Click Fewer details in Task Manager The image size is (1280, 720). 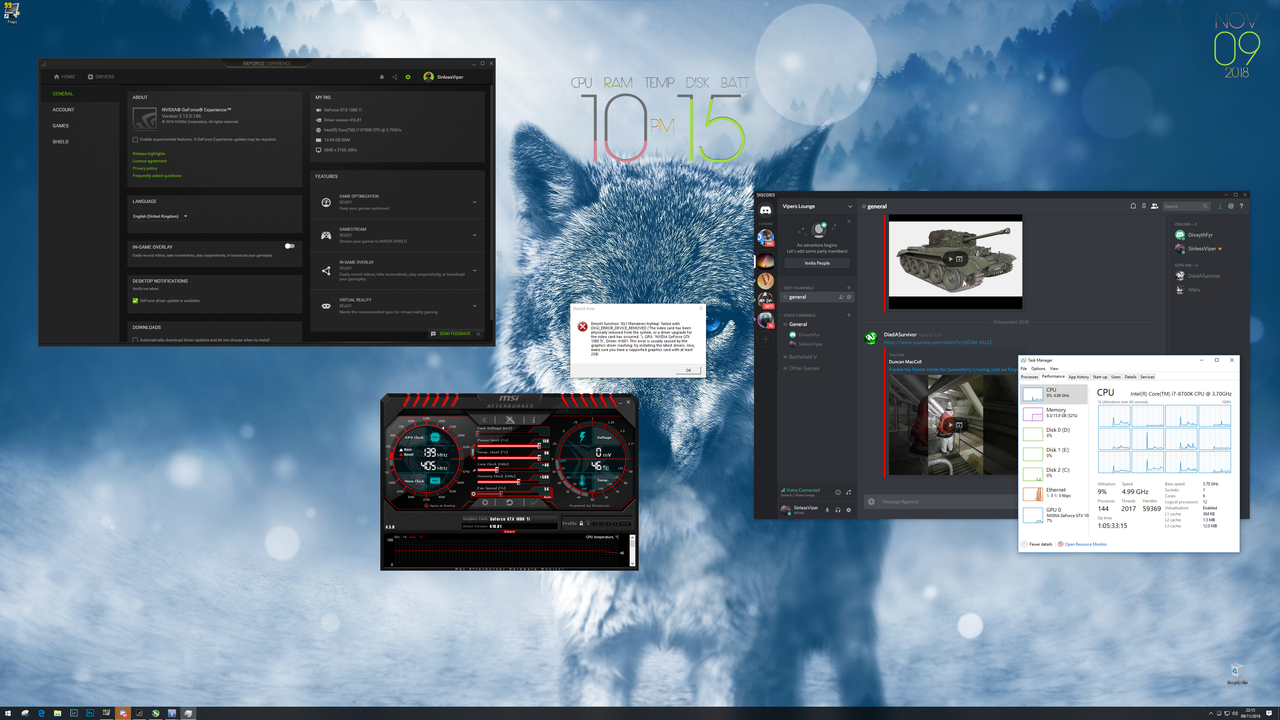(x=1037, y=544)
